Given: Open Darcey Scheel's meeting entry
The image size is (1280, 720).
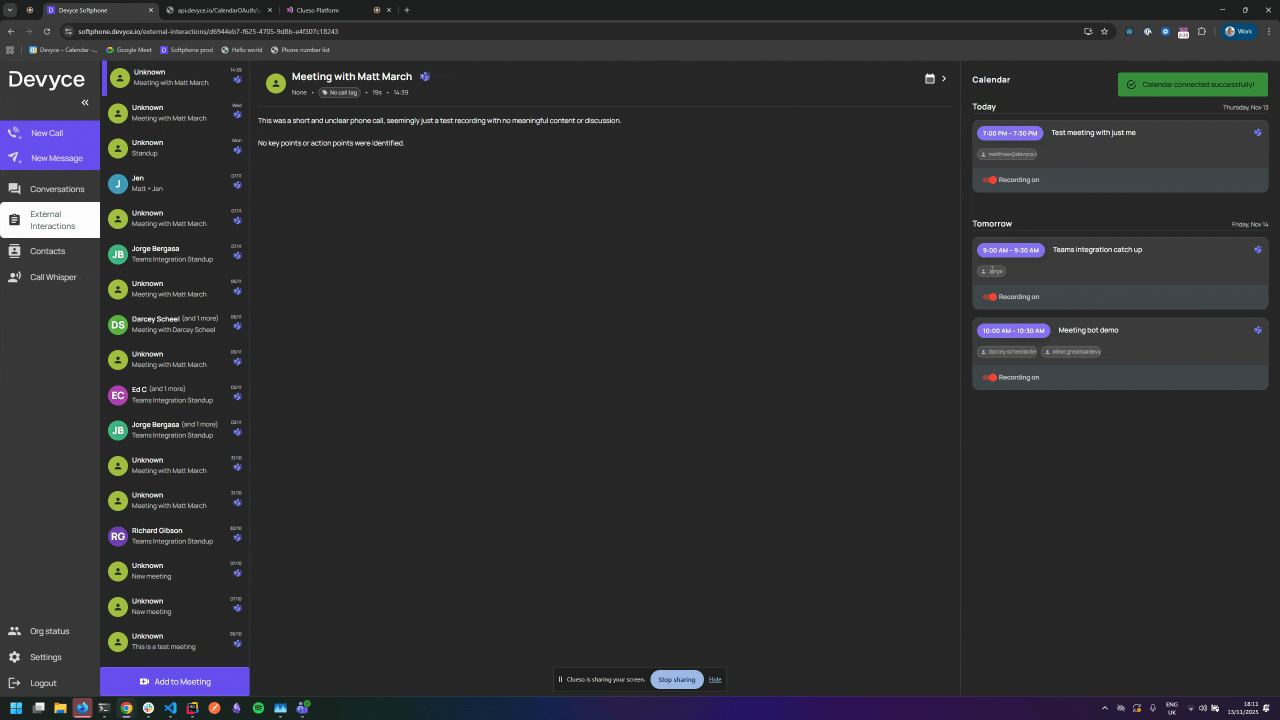Looking at the screenshot, I should [x=175, y=324].
